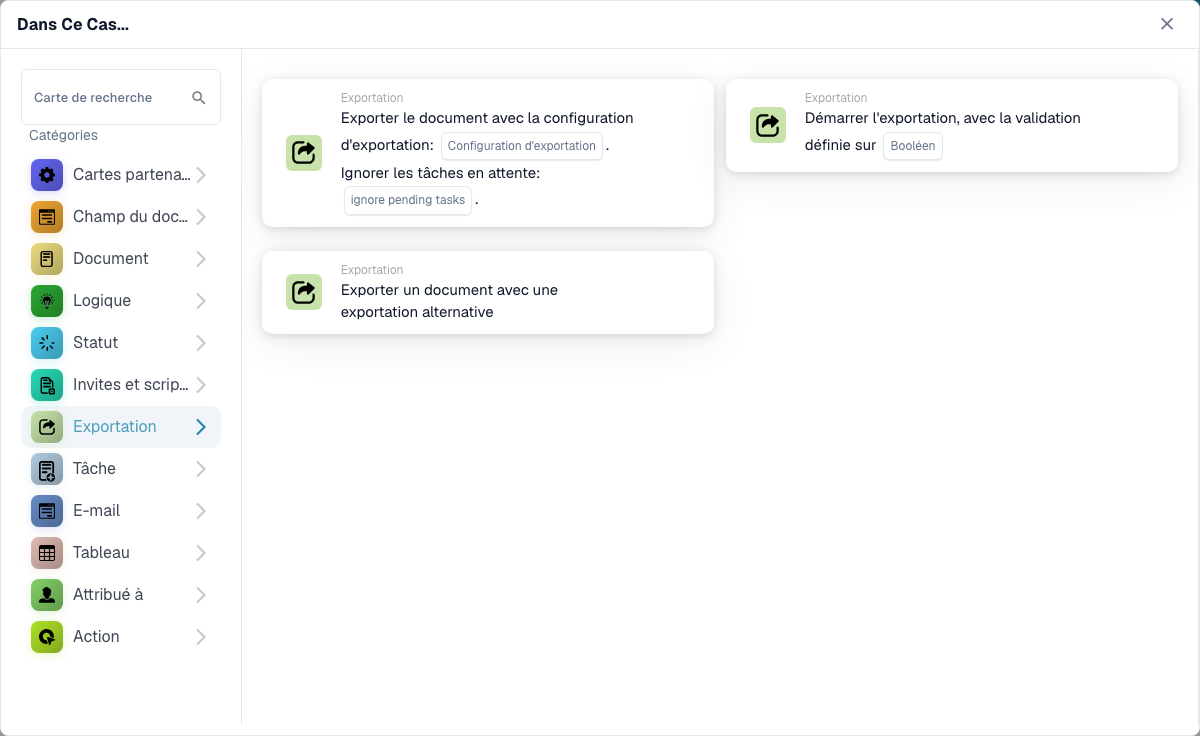Viewport: 1200px width, 736px height.
Task: Click the Document category icon
Action: (x=47, y=259)
